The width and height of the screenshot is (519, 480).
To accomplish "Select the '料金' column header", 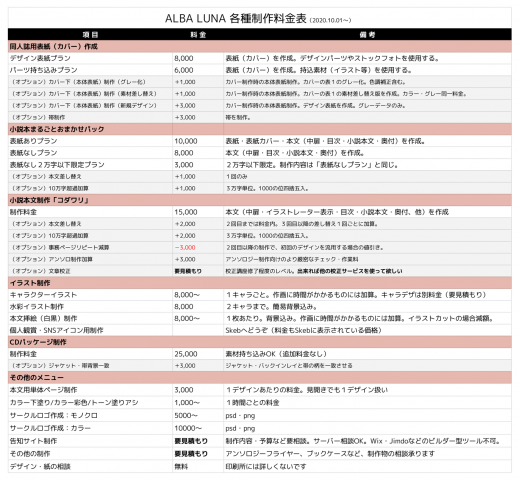I will point(198,35).
